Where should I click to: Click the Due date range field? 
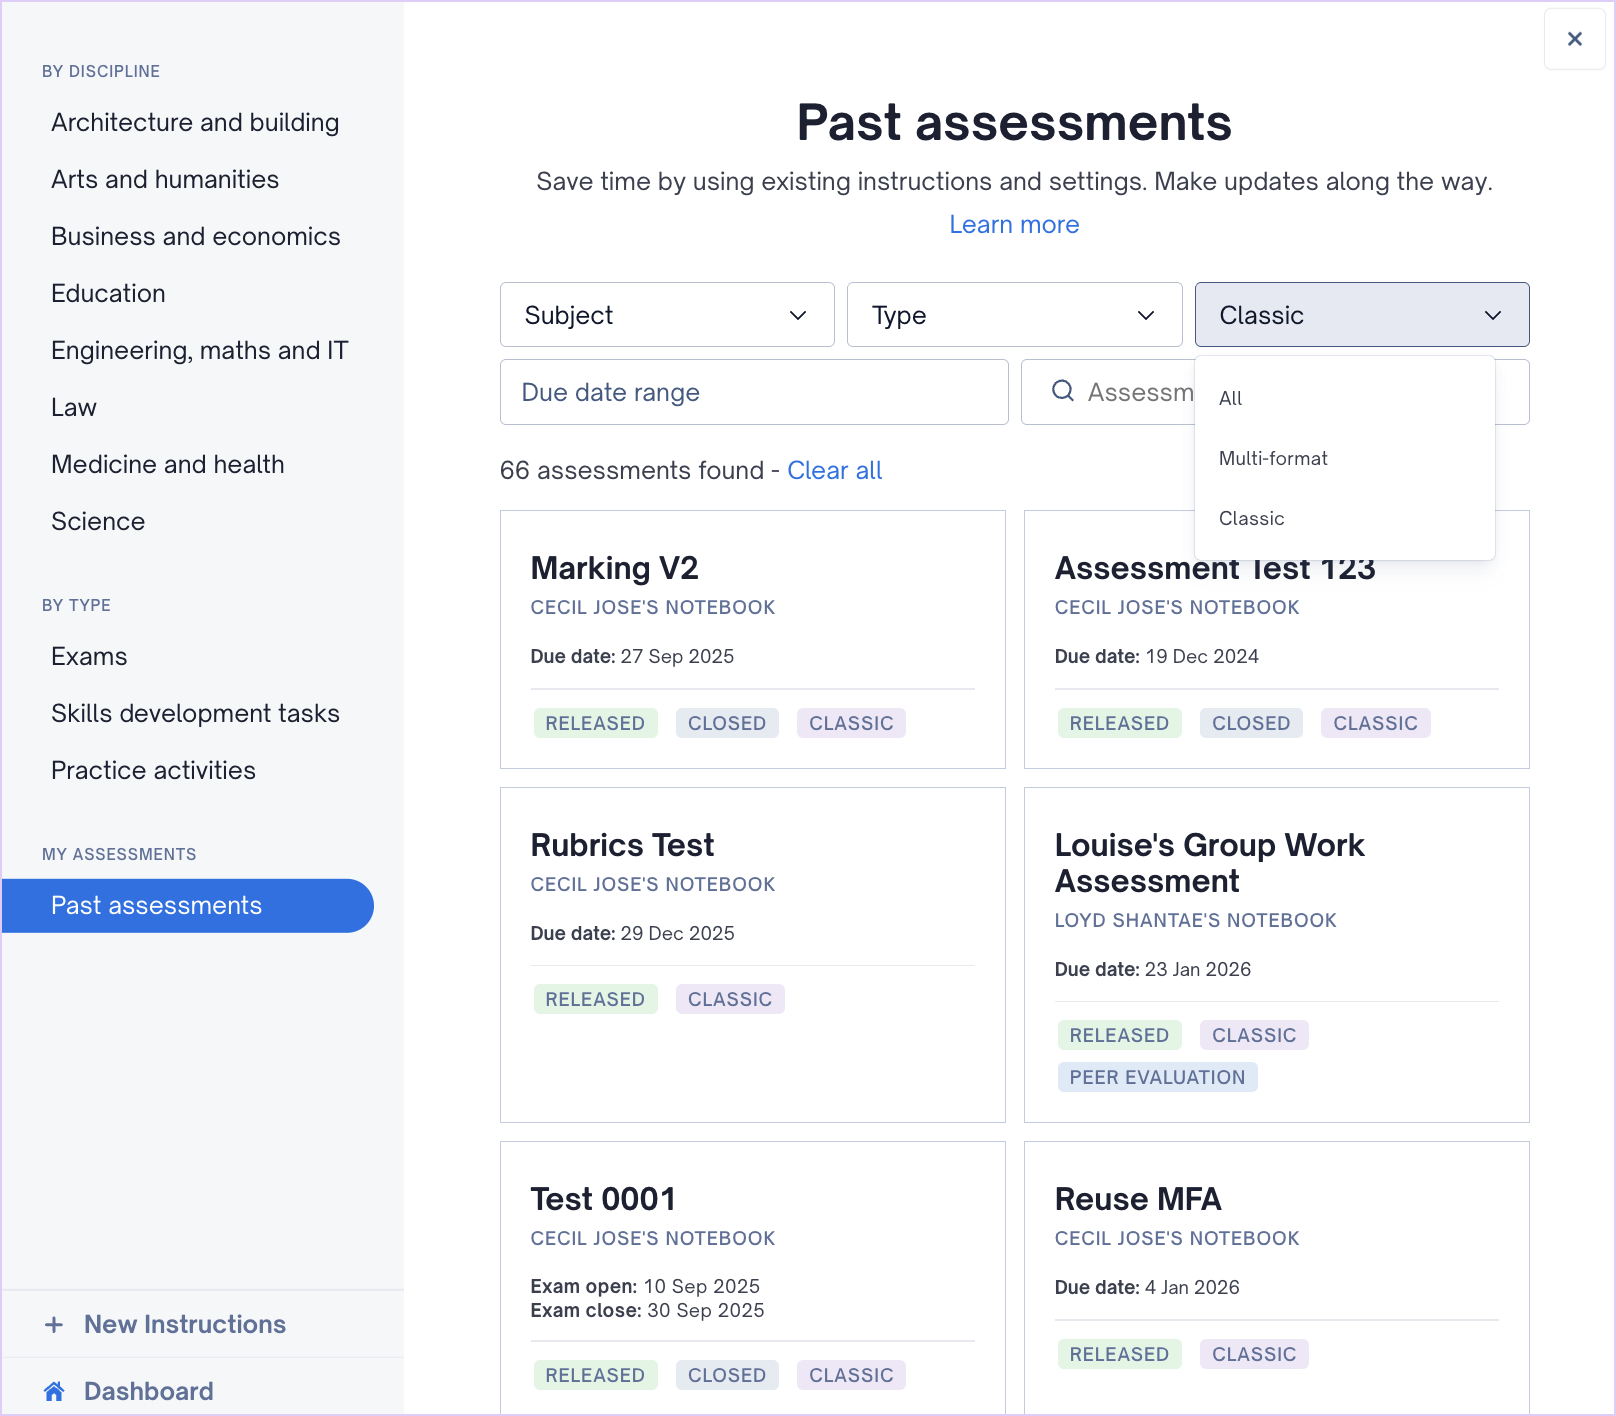(x=753, y=392)
